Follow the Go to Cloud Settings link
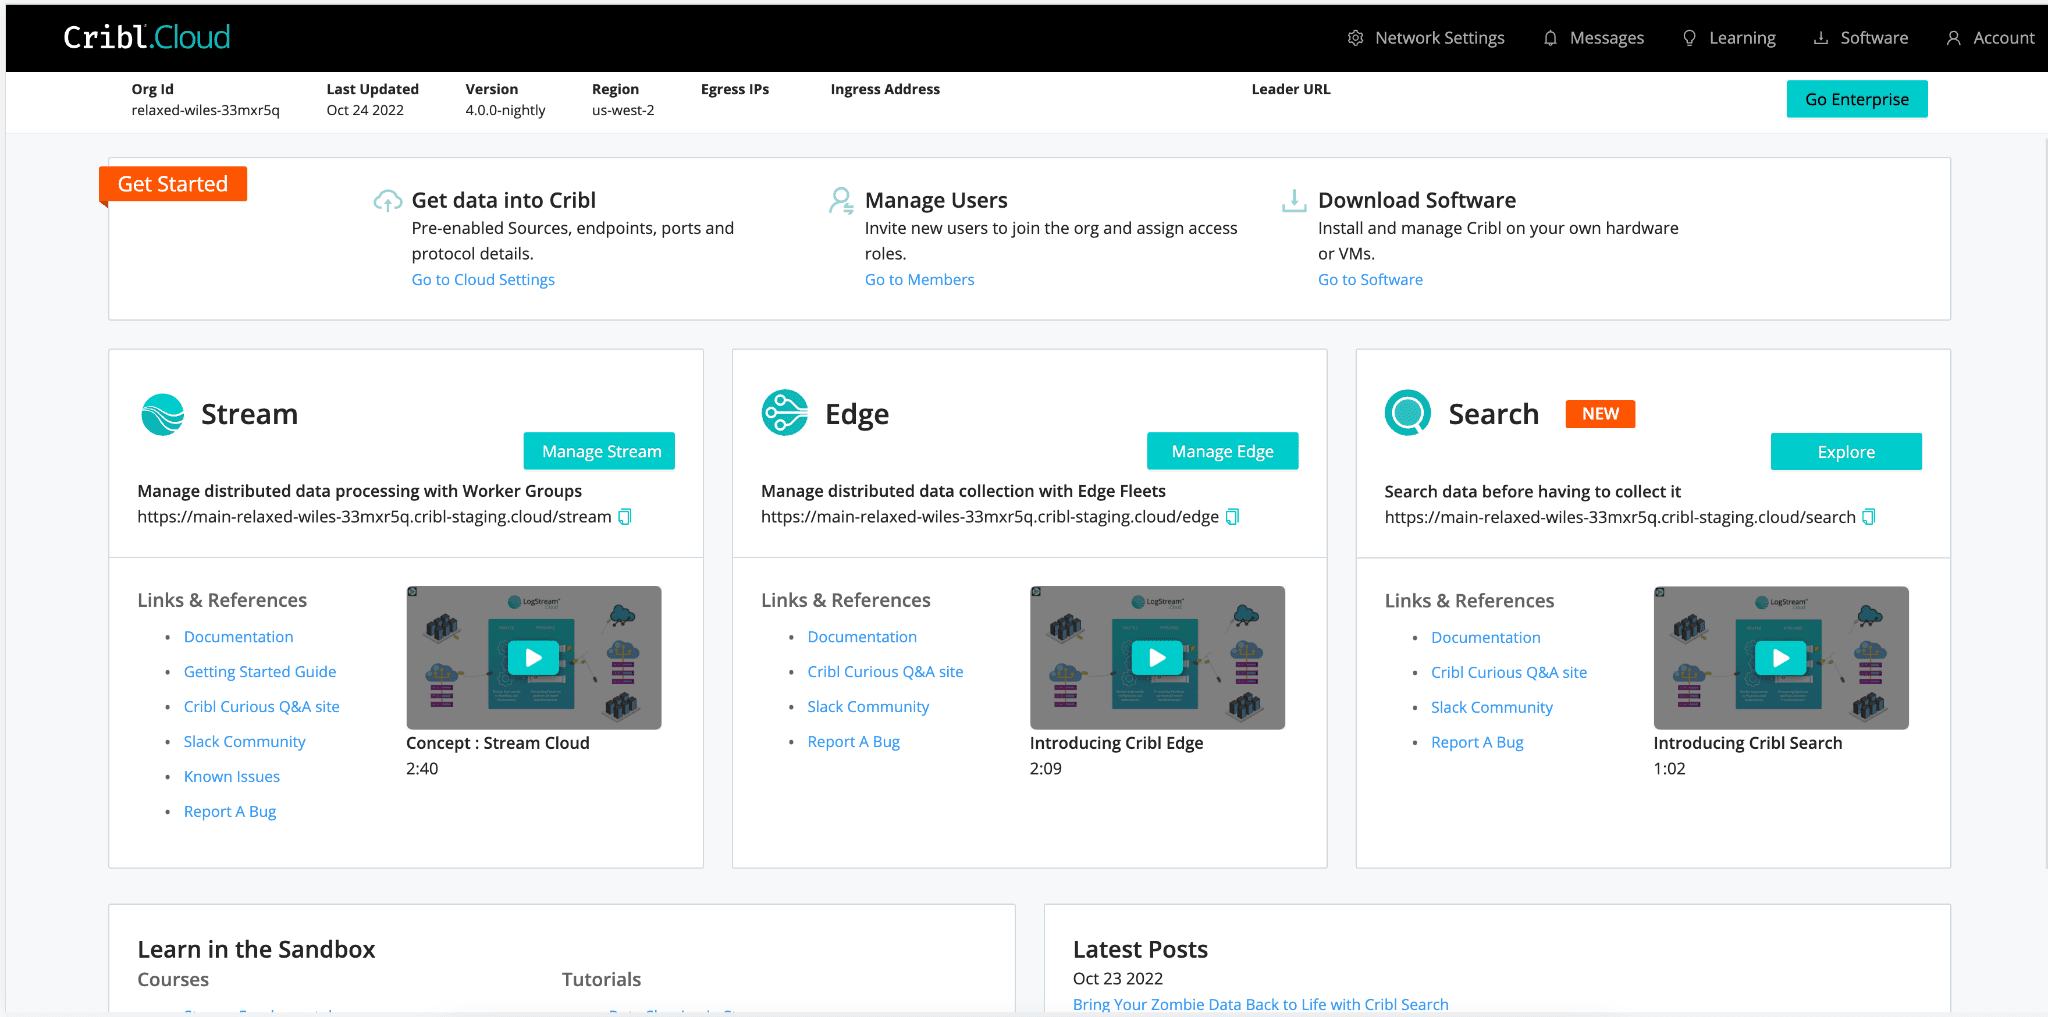 click(483, 280)
